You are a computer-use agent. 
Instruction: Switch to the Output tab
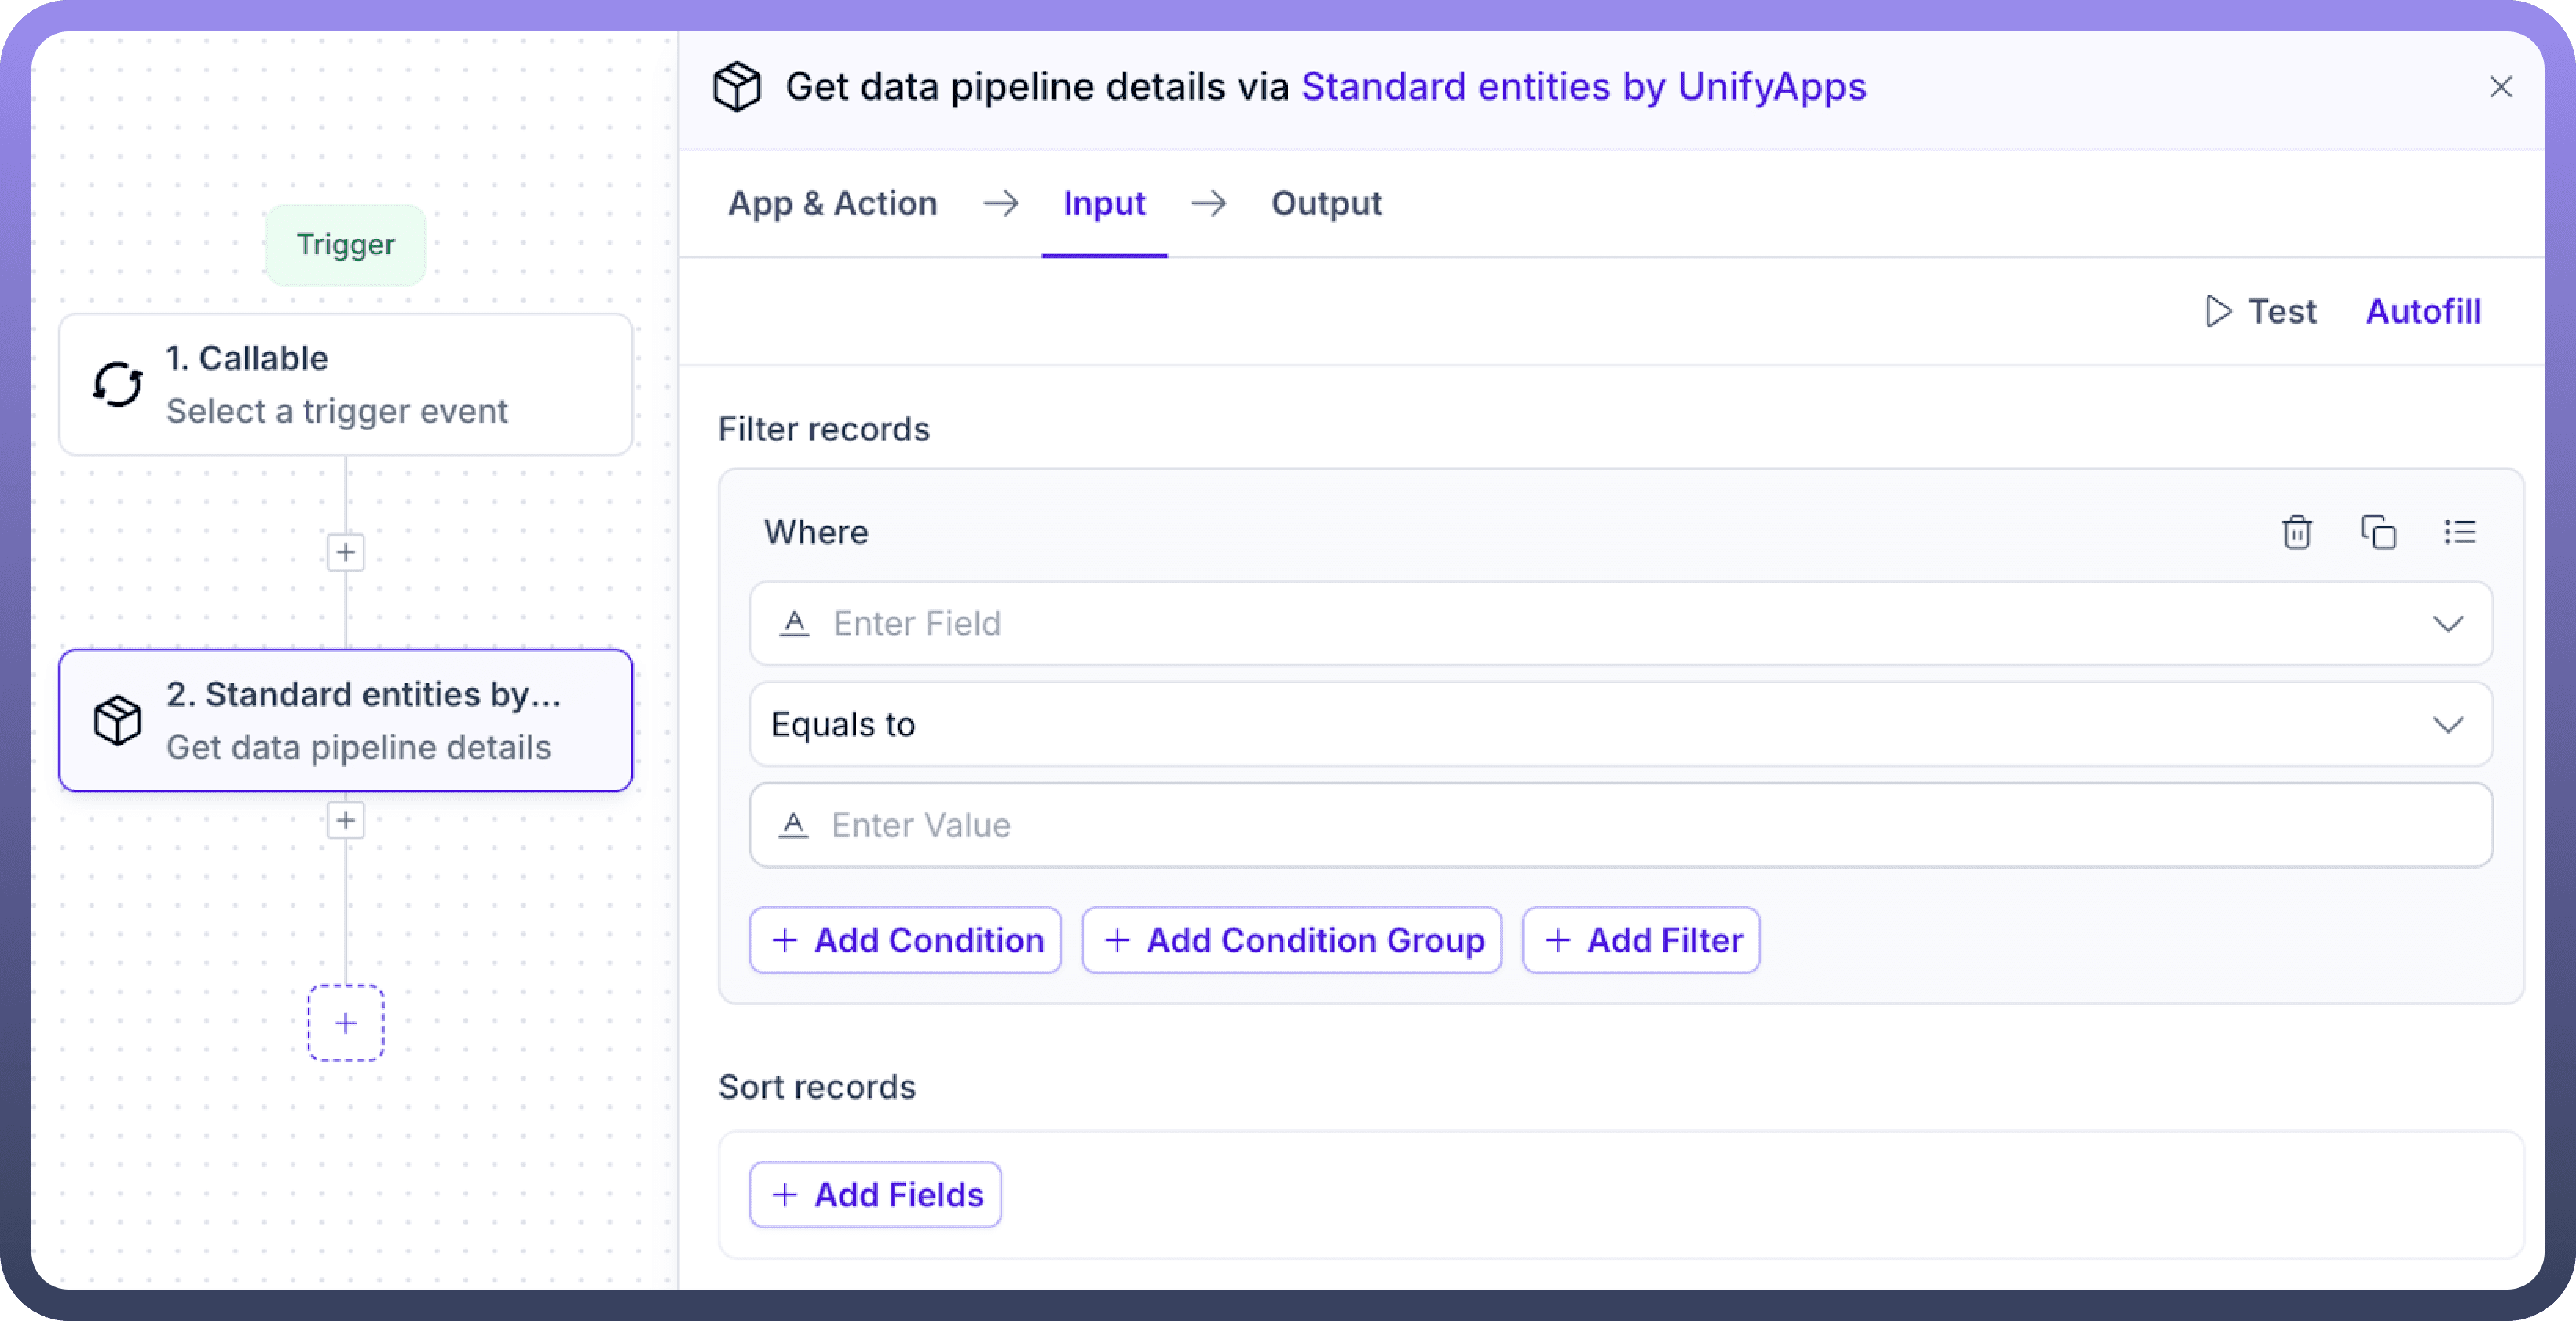coord(1325,204)
